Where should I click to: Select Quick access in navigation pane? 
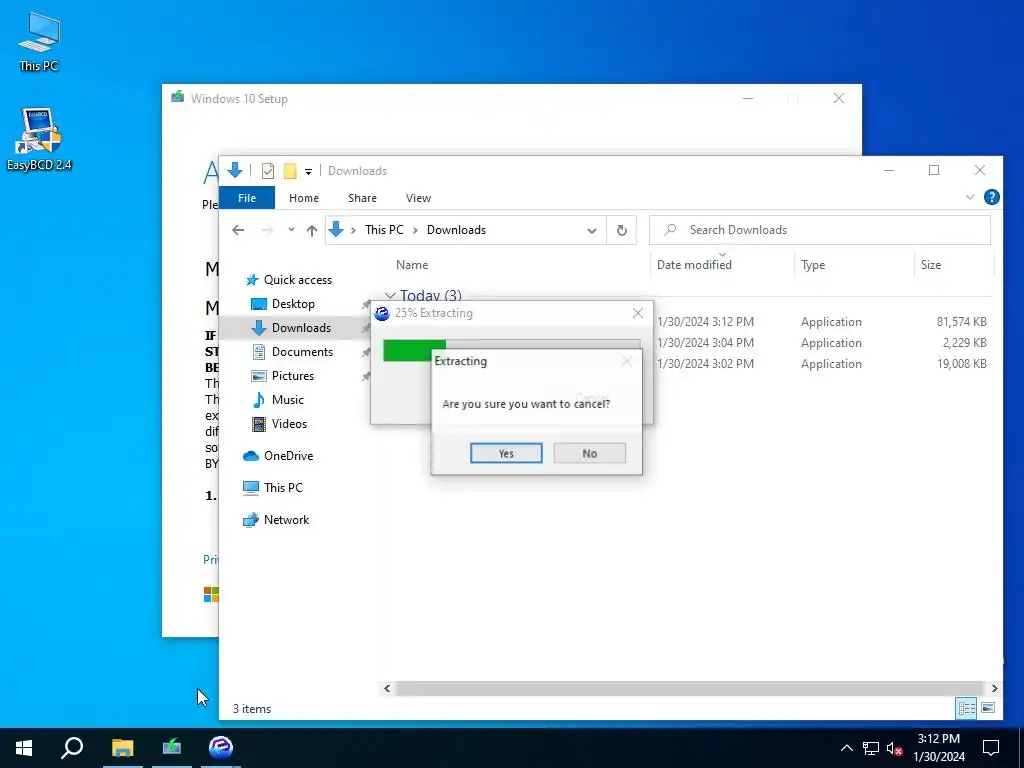click(298, 280)
